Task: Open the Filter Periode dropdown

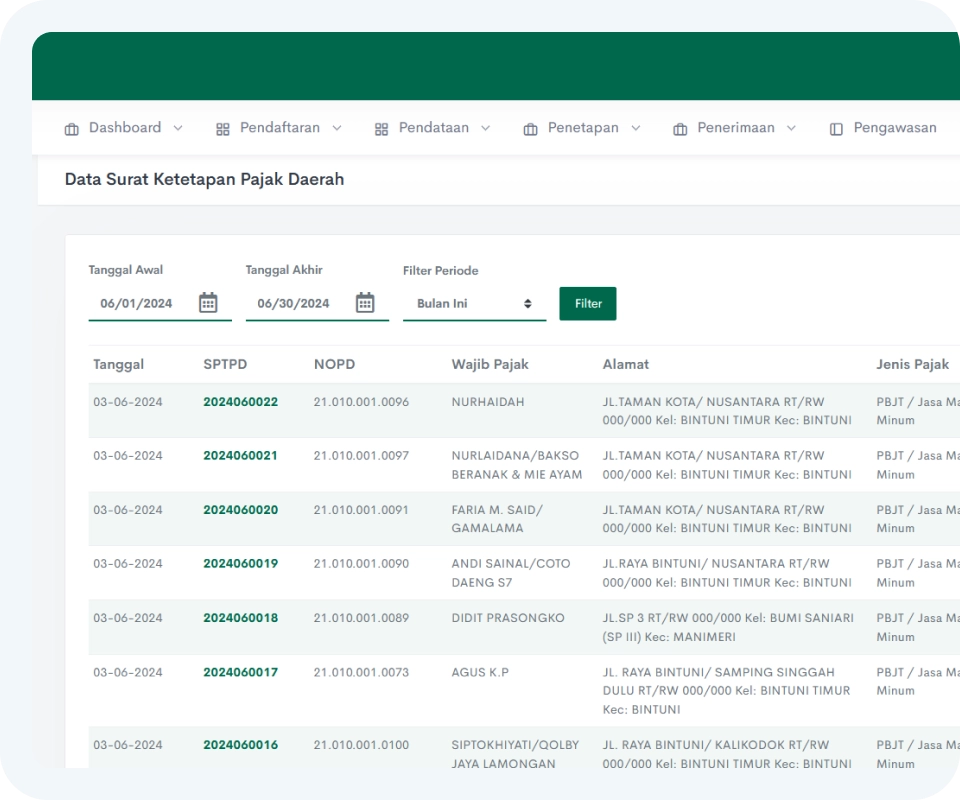Action: (474, 304)
